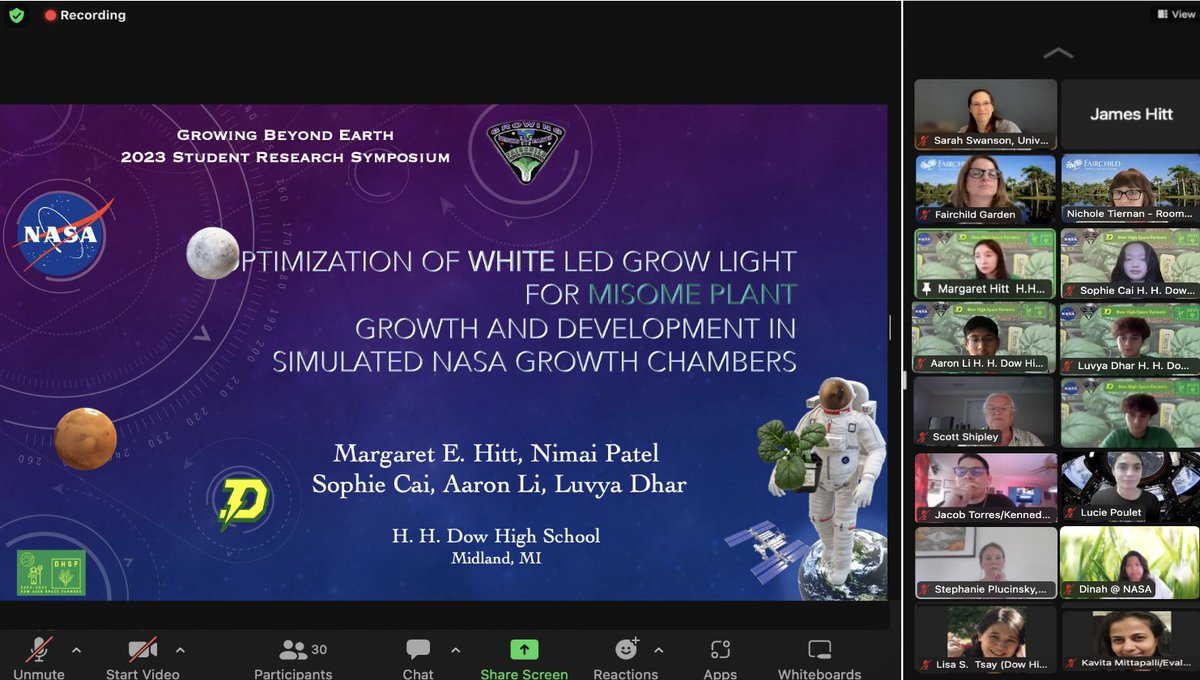Click the NASA logo on shared slide

coord(62,235)
